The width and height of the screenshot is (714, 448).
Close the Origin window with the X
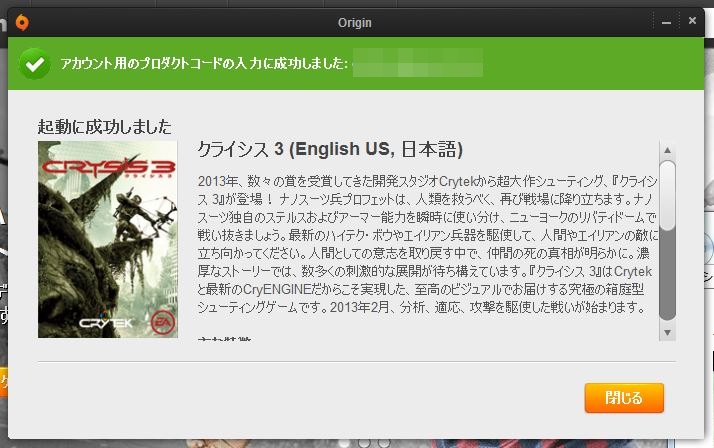[x=692, y=20]
